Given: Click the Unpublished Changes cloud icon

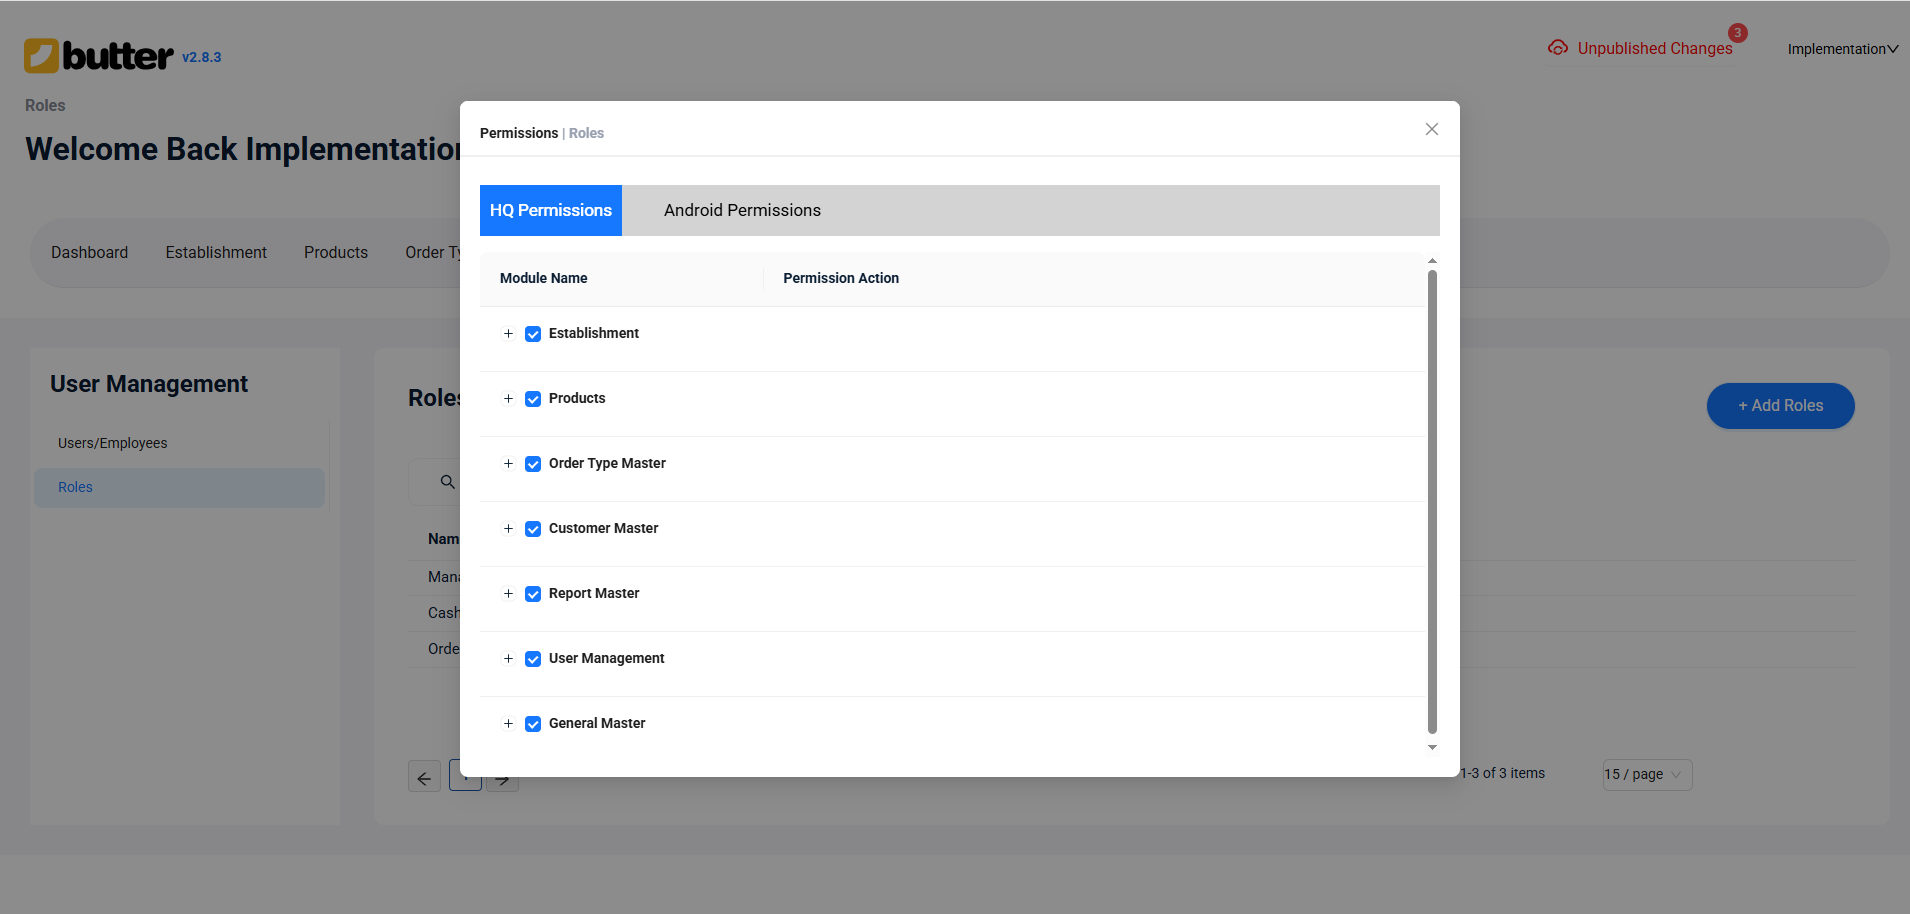Looking at the screenshot, I should click(x=1558, y=48).
